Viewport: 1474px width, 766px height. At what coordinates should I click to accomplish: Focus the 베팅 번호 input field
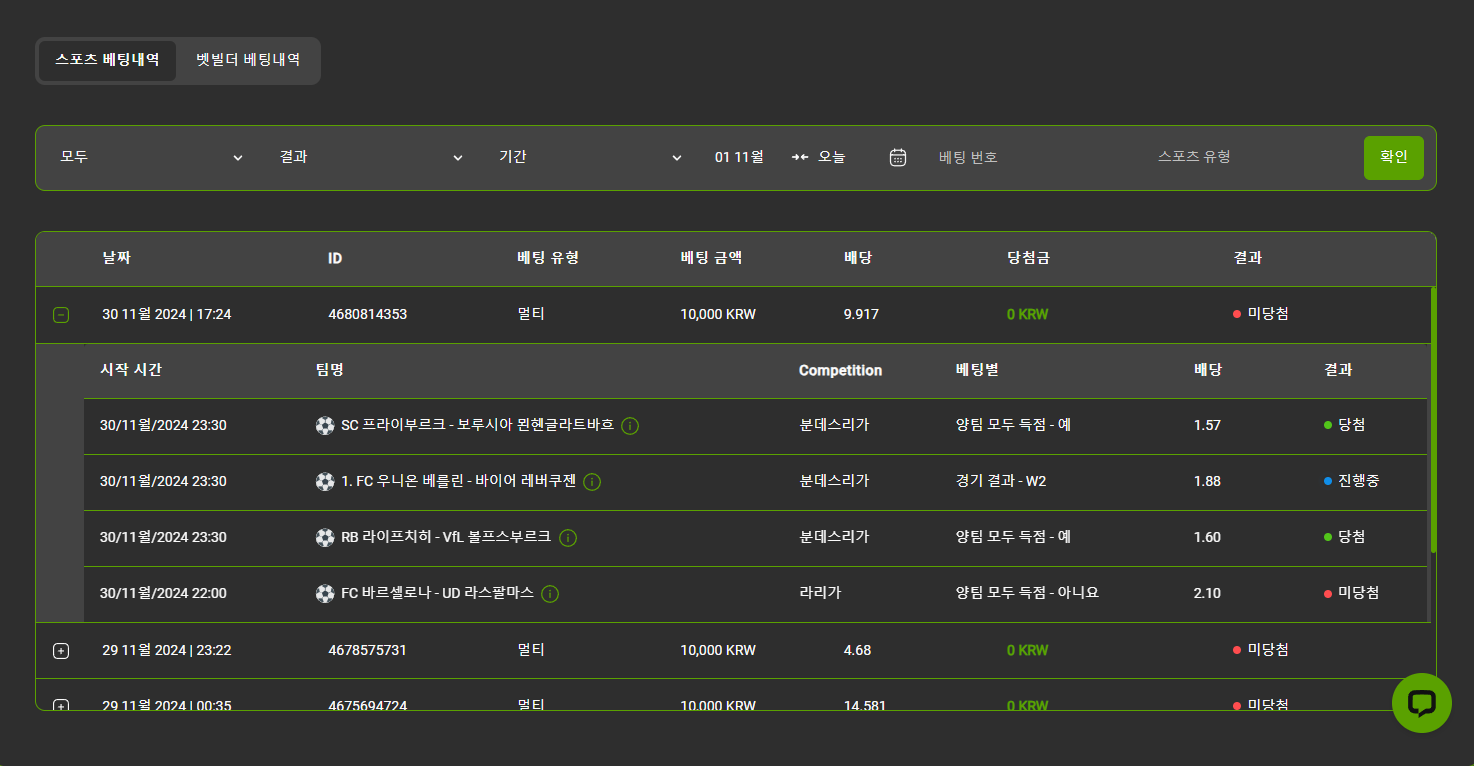click(1030, 157)
